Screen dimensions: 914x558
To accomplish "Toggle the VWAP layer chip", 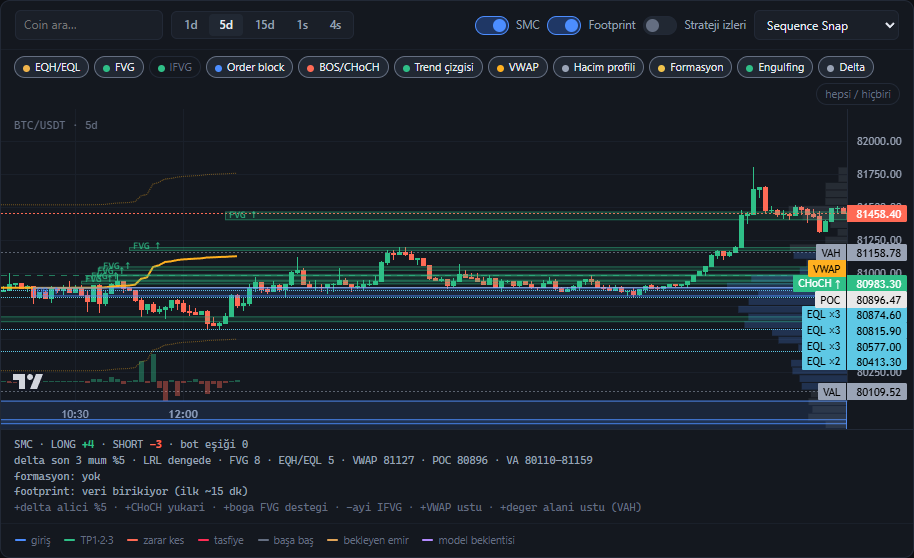I will click(x=518, y=67).
